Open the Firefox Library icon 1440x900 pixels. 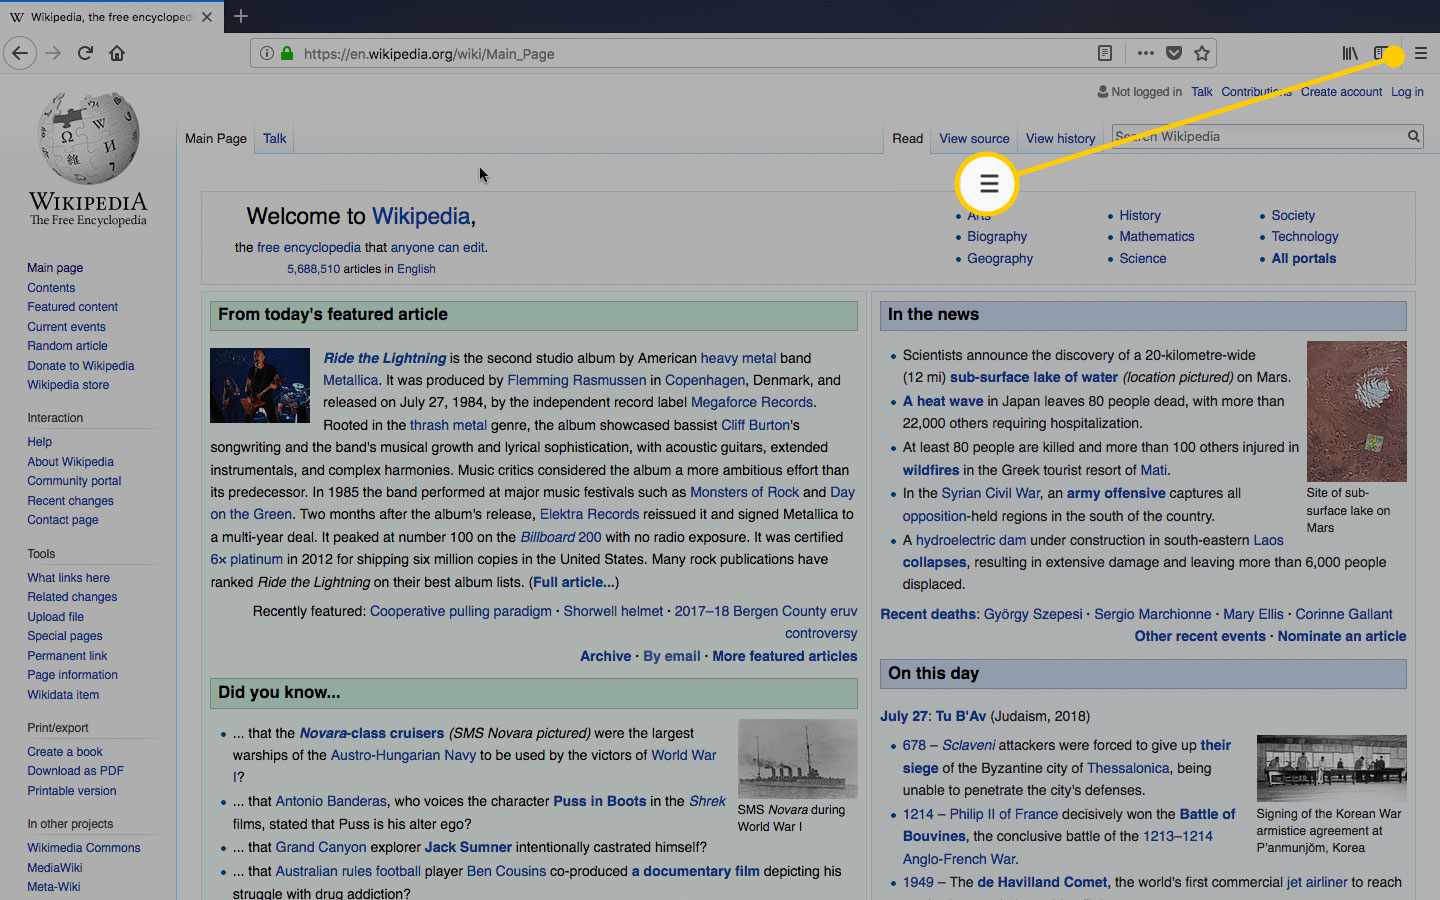[x=1350, y=54]
